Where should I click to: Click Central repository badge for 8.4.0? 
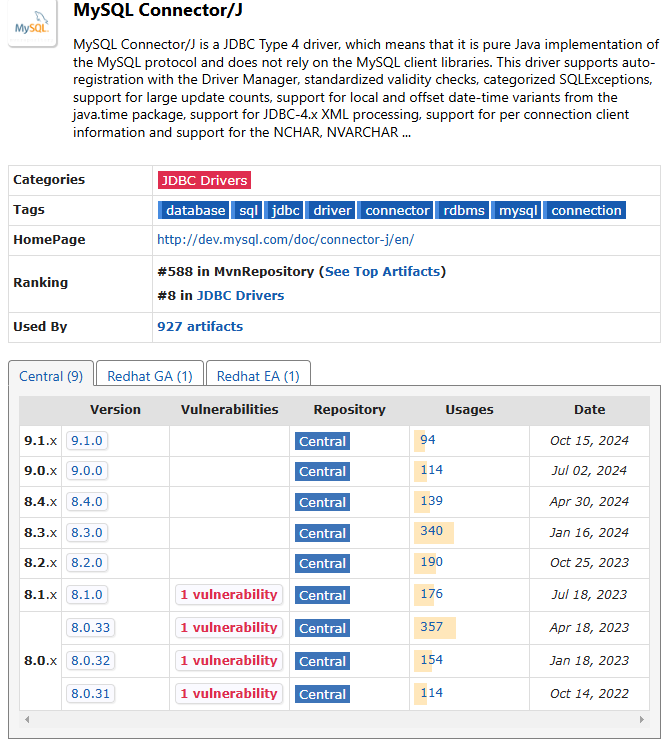coord(322,502)
